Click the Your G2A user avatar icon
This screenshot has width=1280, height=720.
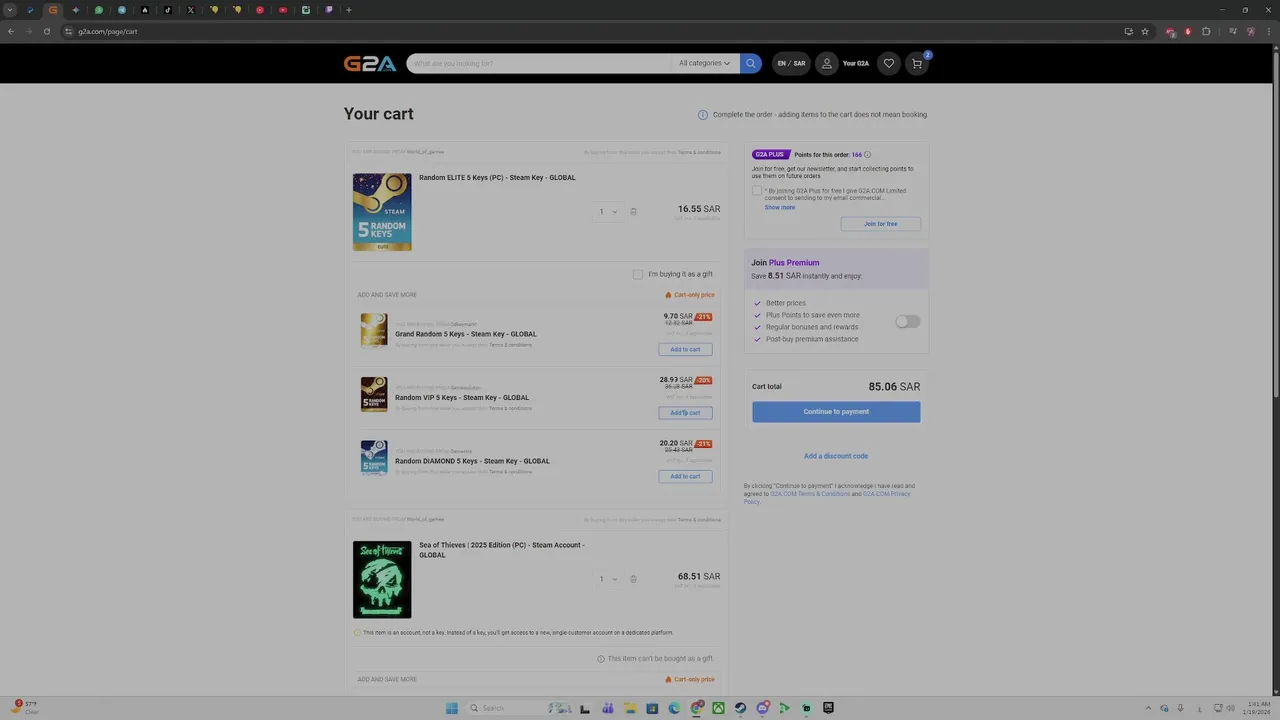pos(826,63)
